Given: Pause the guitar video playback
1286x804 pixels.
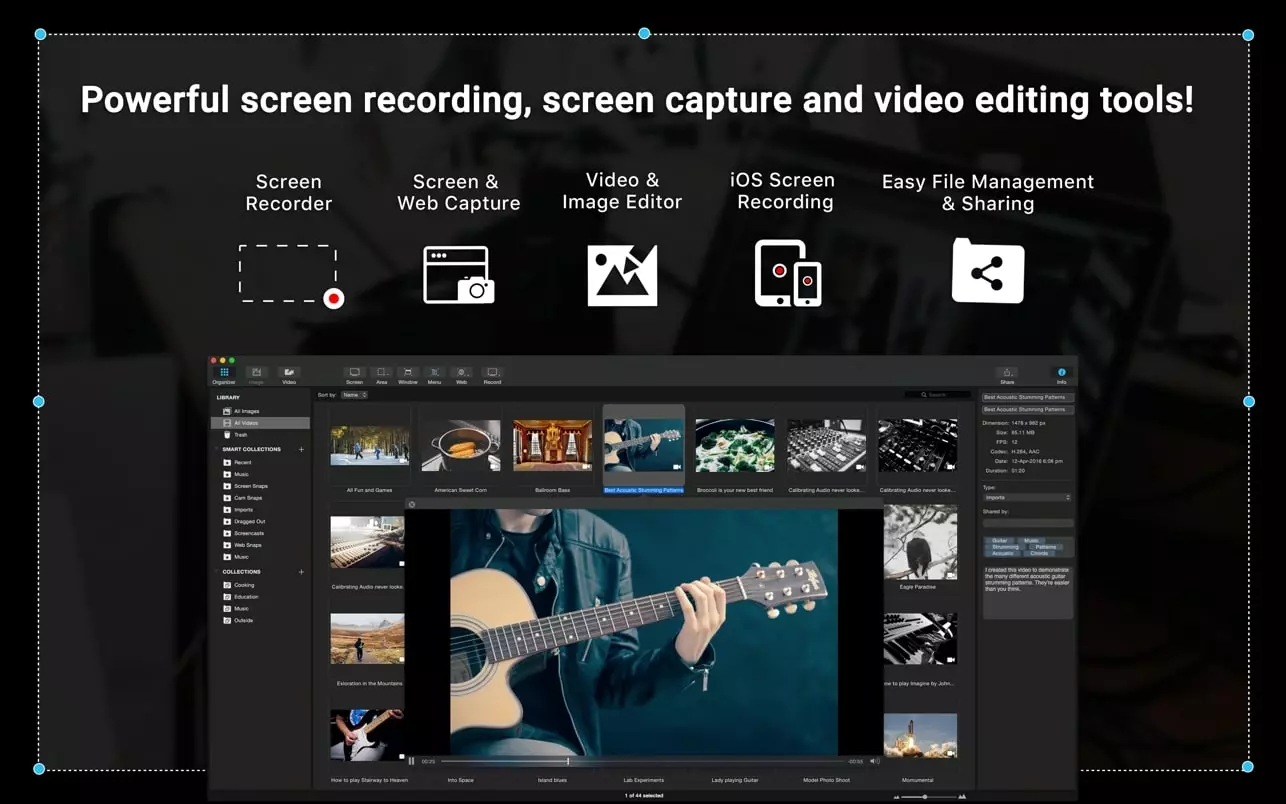Looking at the screenshot, I should (x=411, y=761).
